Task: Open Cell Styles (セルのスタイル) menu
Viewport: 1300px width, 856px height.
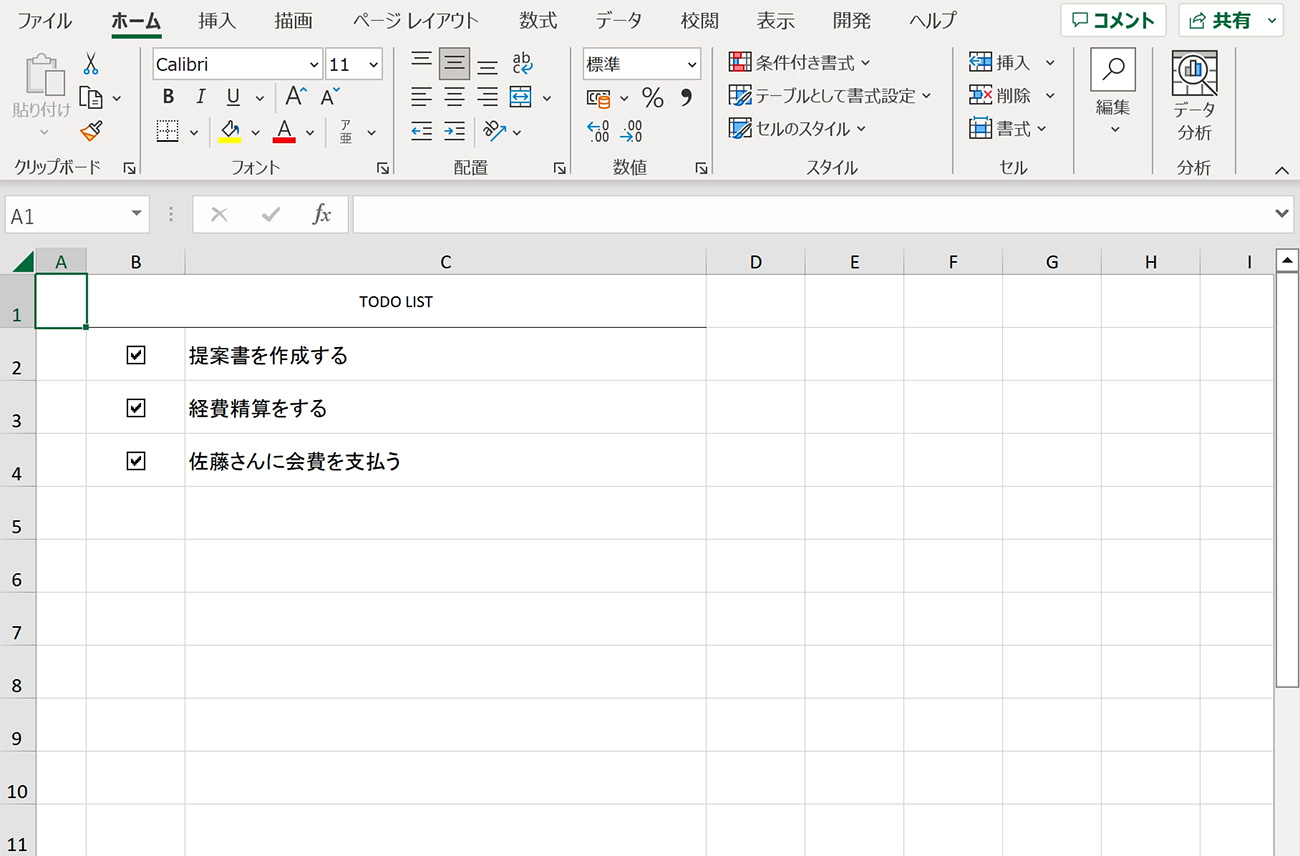Action: click(797, 129)
